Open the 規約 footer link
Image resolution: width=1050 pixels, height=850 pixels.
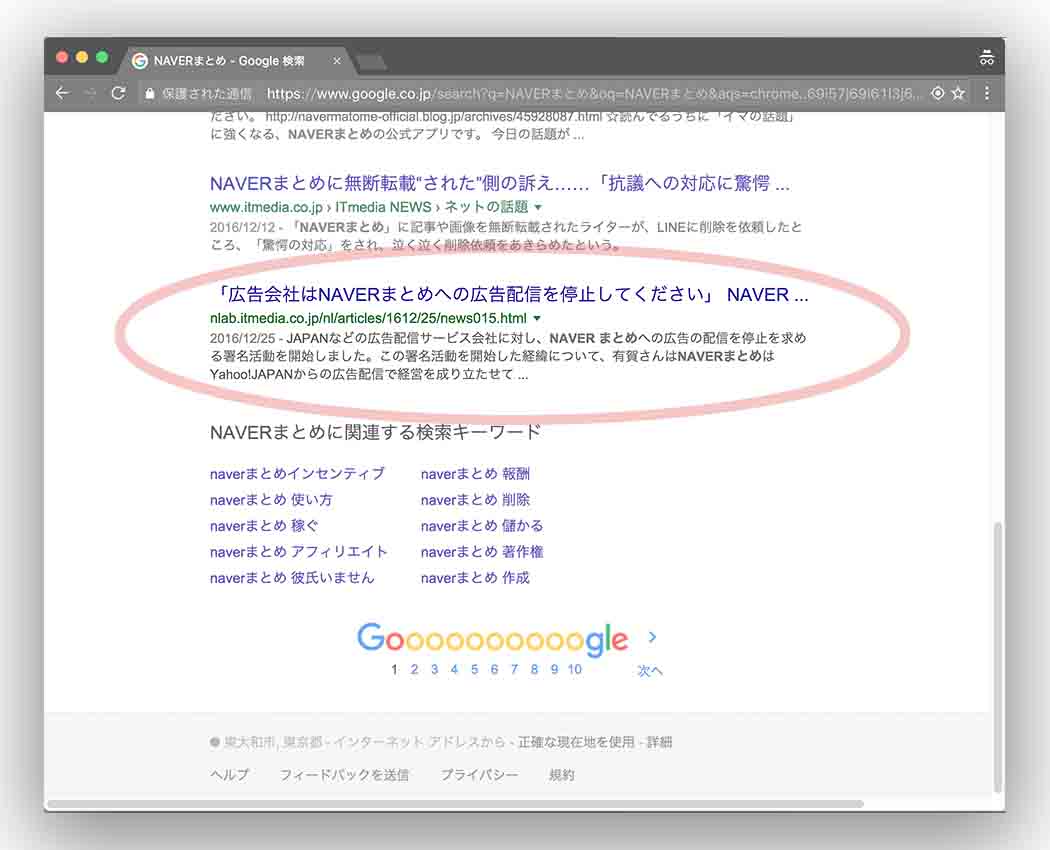562,775
